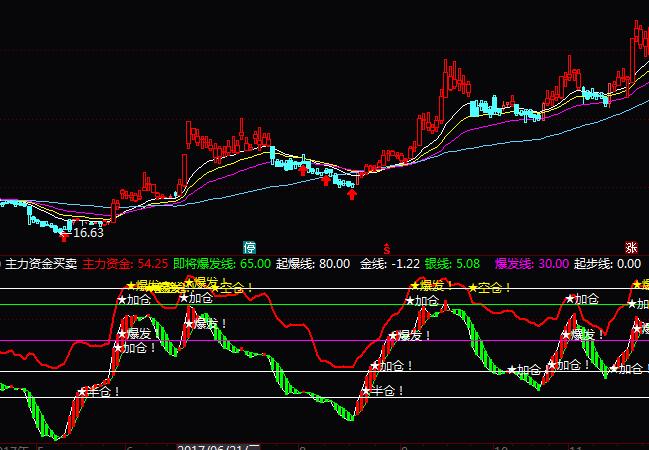This screenshot has width=649, height=450.
Task: Select the rightmost ★半仓! signal marker
Action: [x=383, y=391]
